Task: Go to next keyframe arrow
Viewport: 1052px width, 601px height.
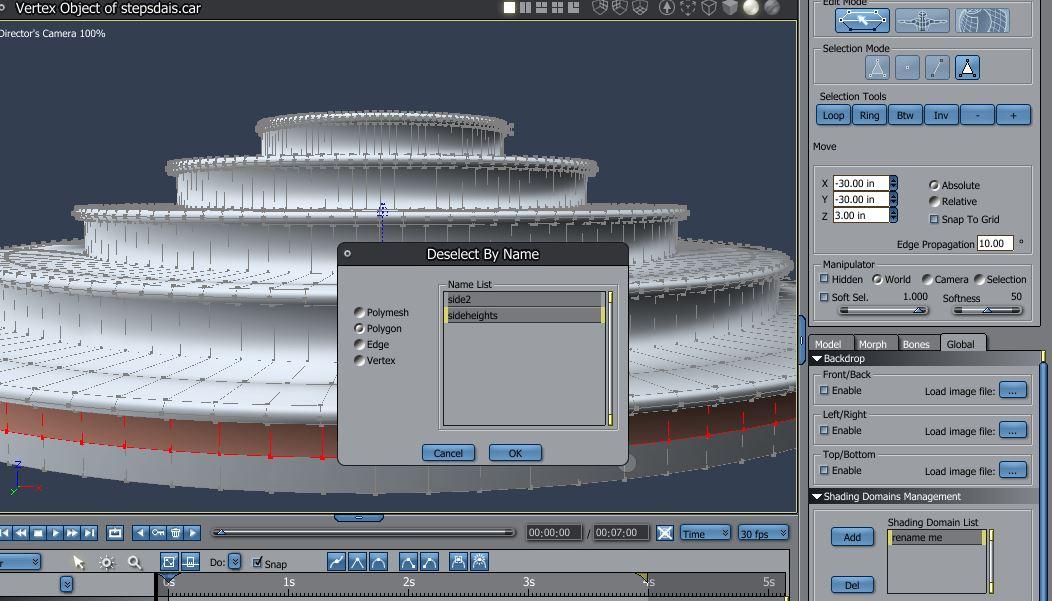Action: [x=193, y=533]
